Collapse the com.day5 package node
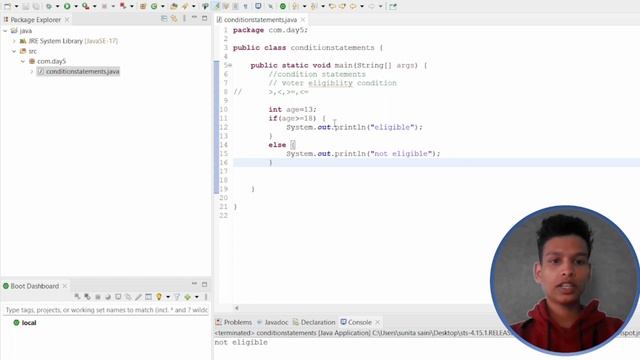Viewport: 640px width, 360px height. (x=23, y=61)
